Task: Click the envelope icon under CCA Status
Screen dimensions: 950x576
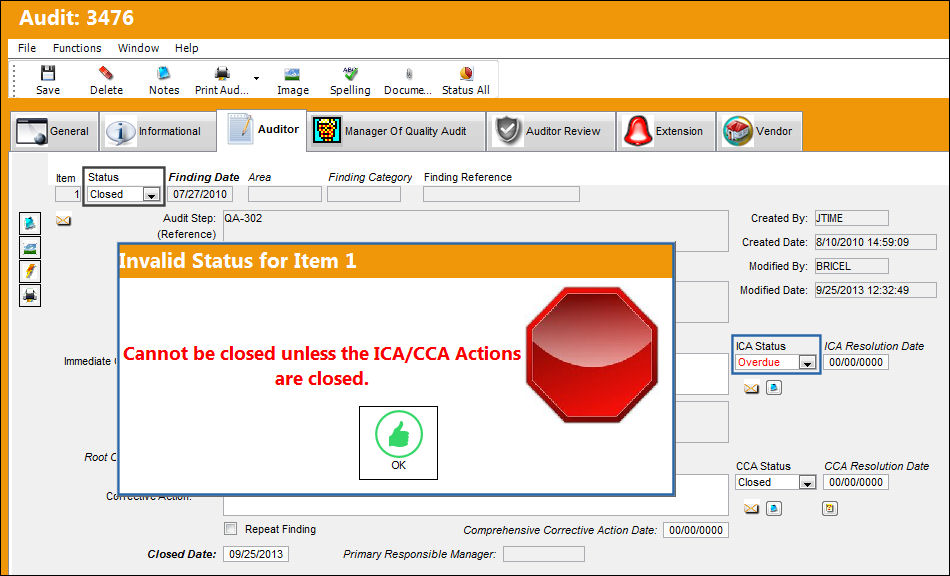Action: pyautogui.click(x=751, y=508)
